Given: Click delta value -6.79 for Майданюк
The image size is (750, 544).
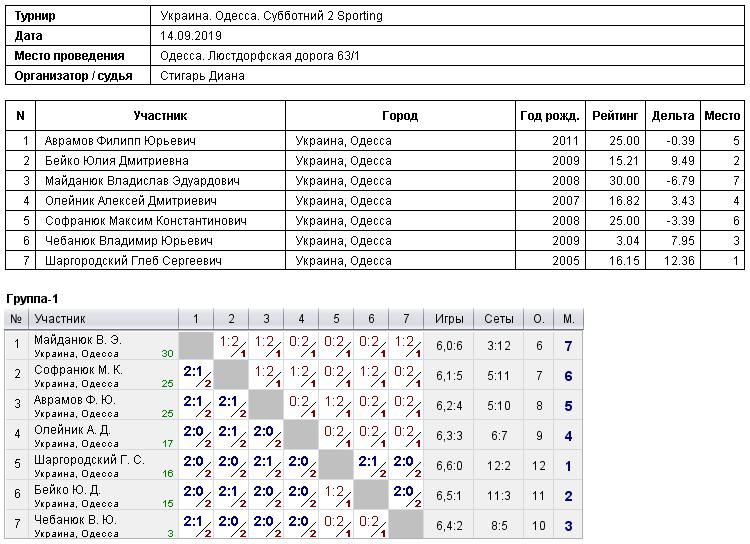Looking at the screenshot, I should [x=679, y=181].
